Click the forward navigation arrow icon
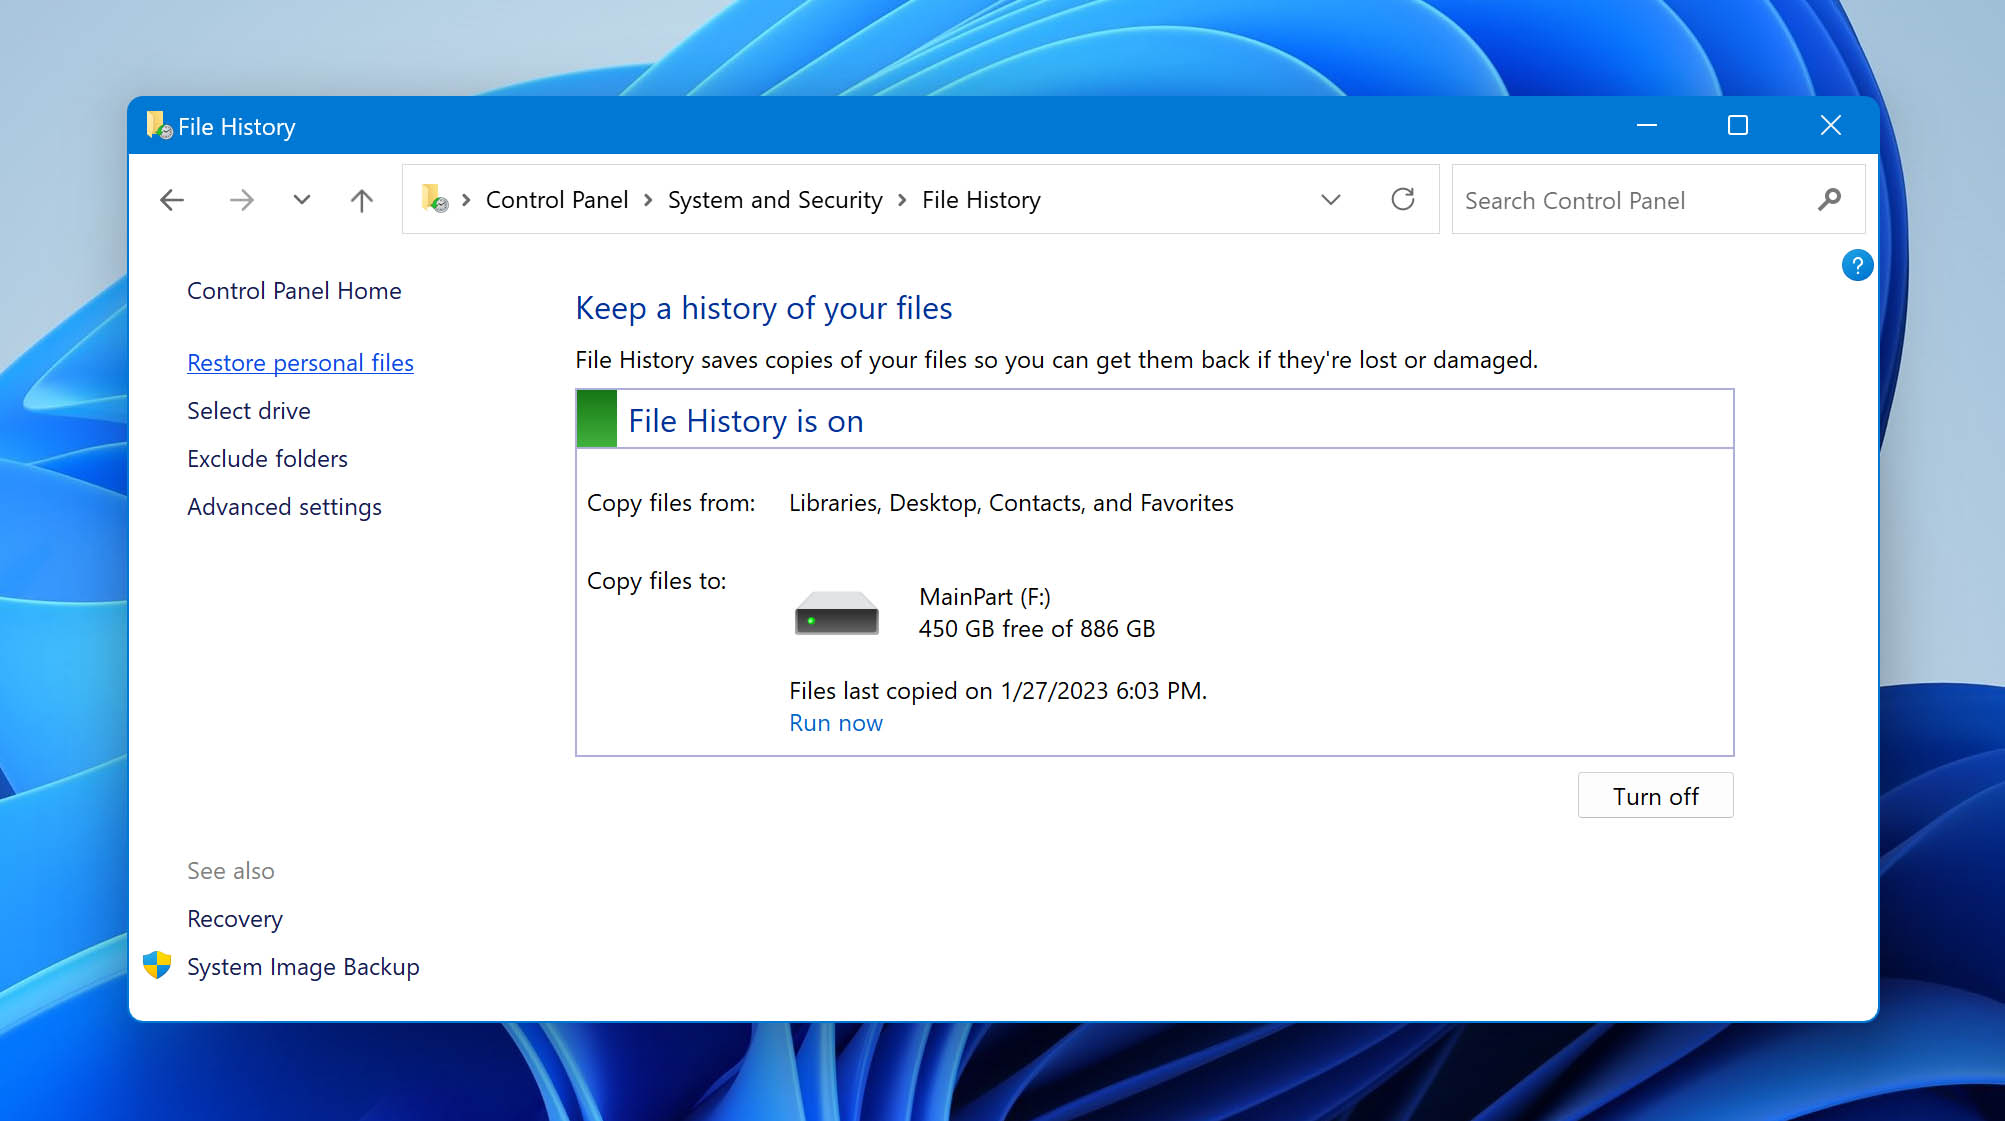 click(241, 198)
